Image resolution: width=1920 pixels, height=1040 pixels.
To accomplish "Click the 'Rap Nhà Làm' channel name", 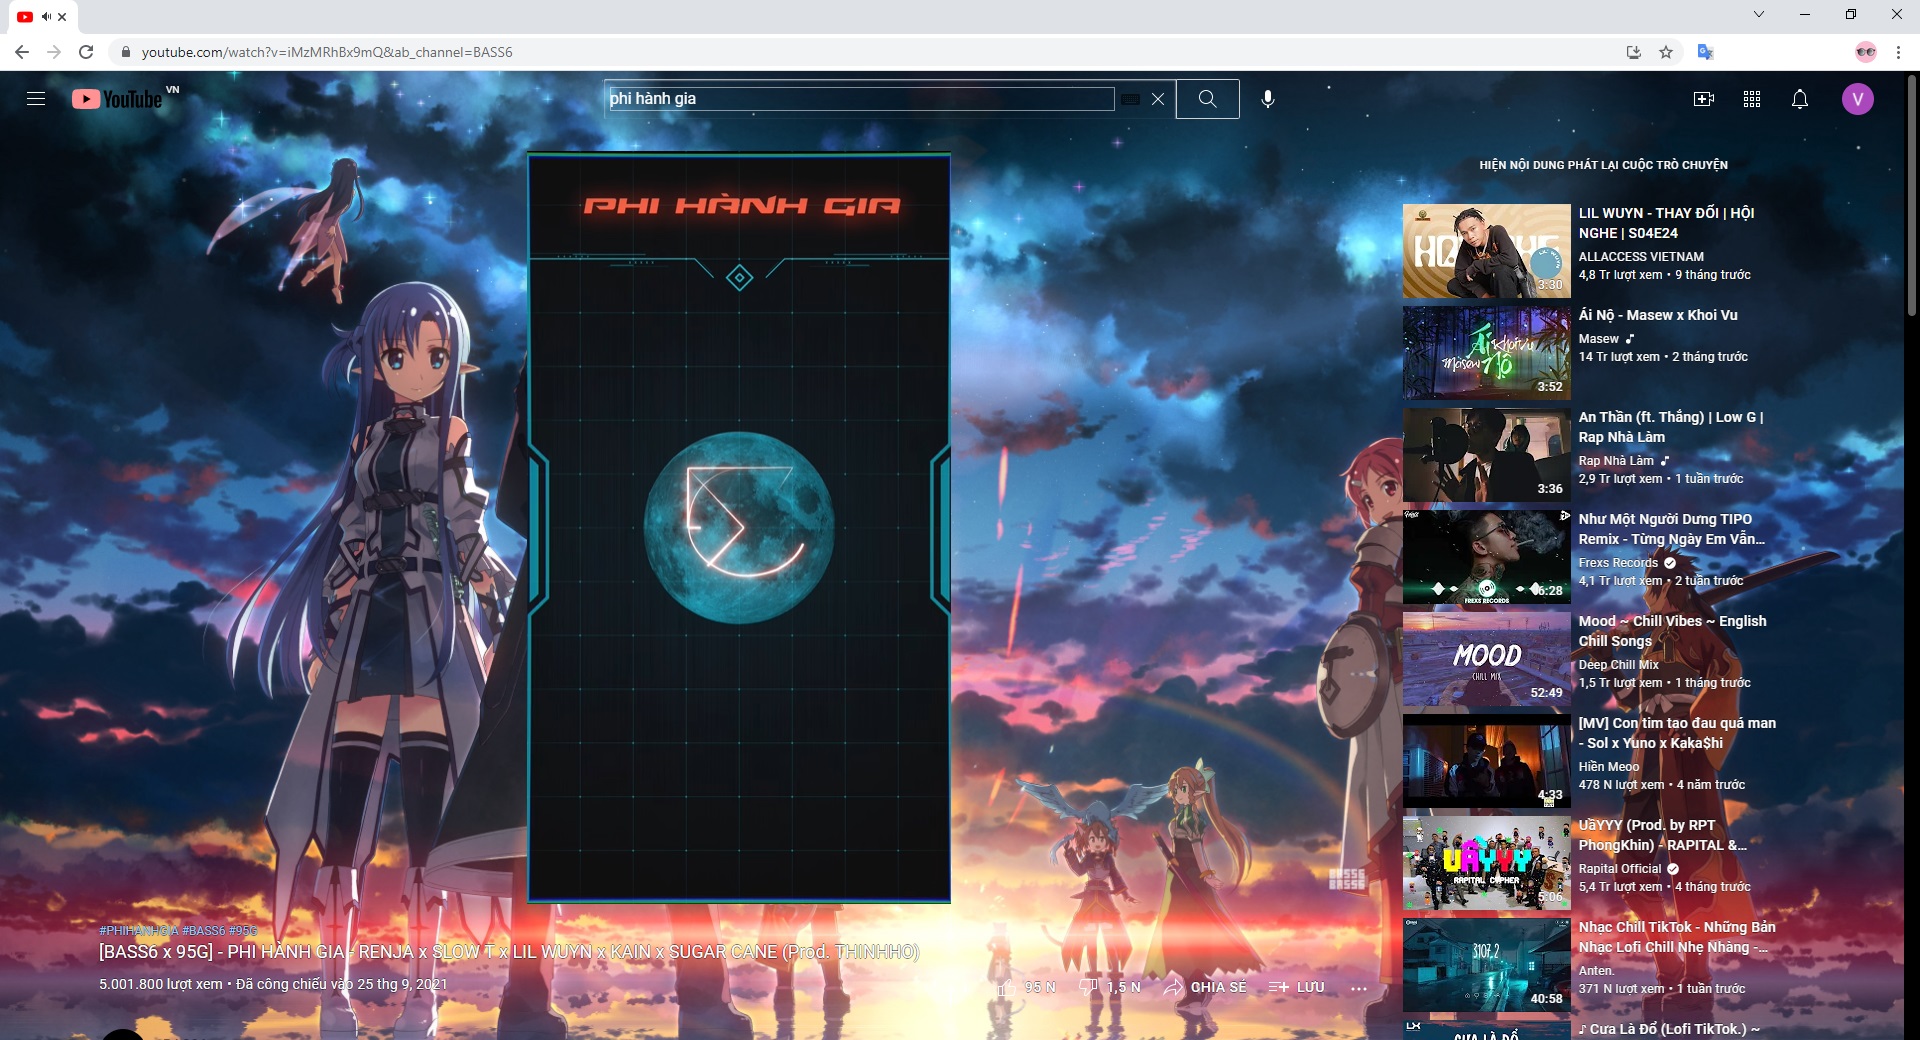I will click(x=1616, y=461).
